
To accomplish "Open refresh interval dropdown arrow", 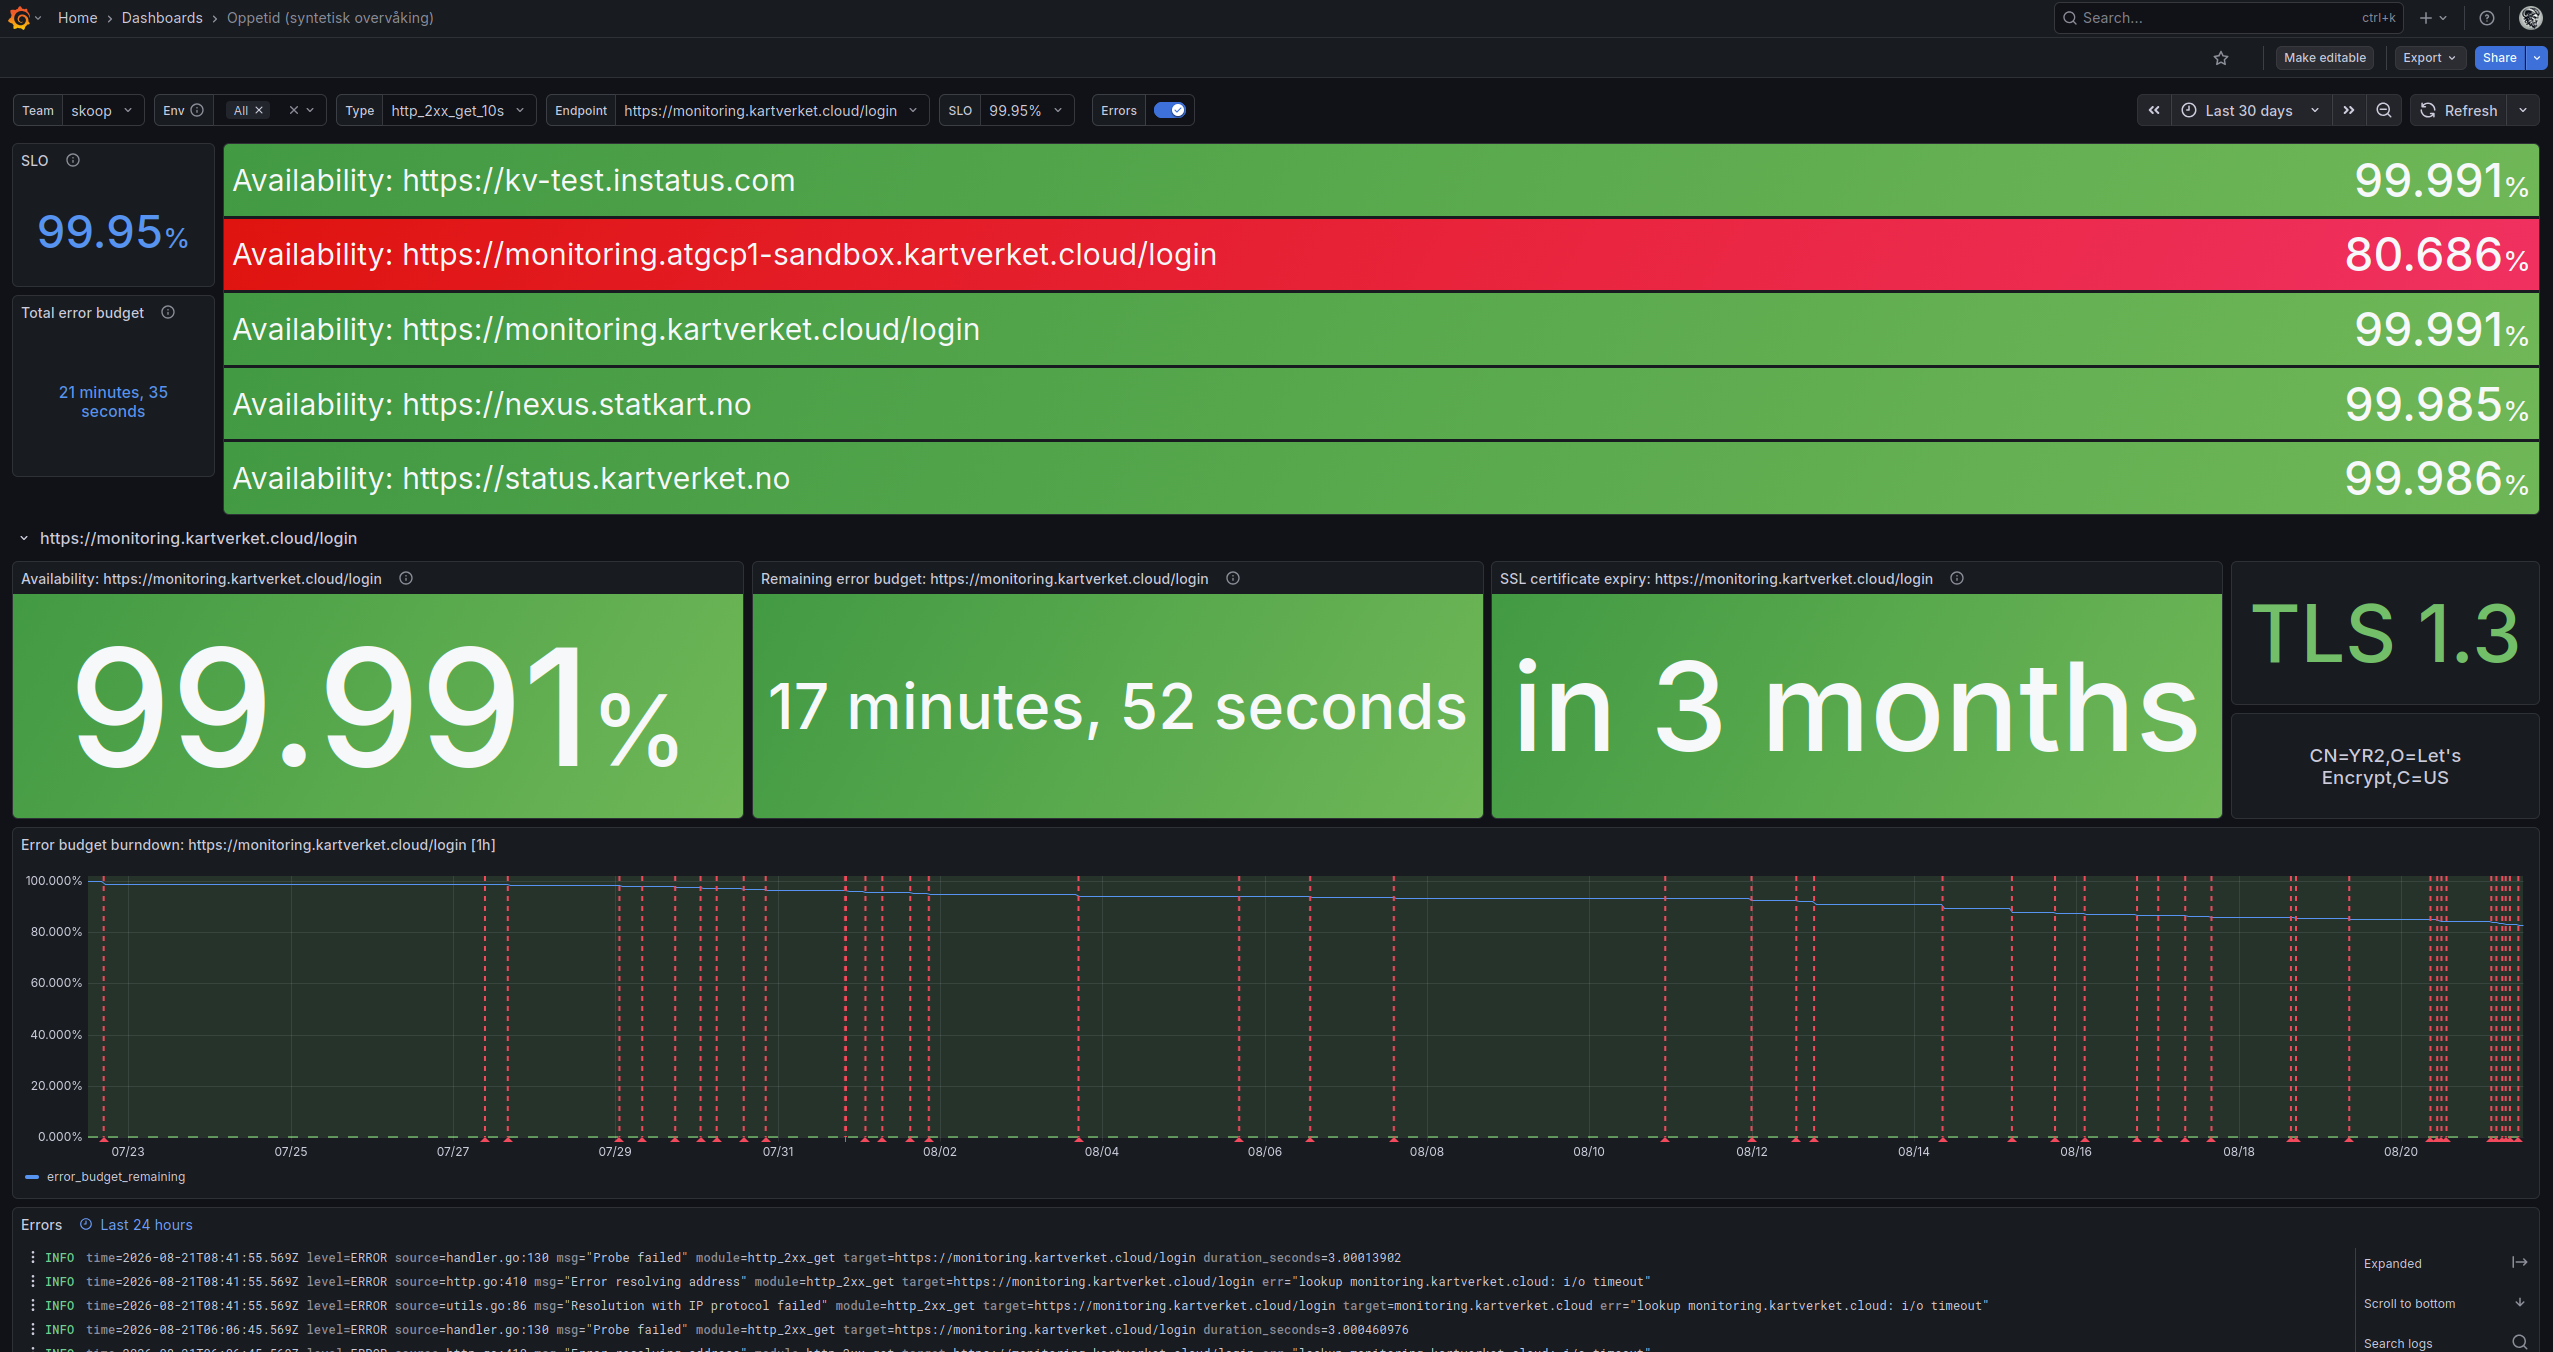I will click(x=2523, y=111).
